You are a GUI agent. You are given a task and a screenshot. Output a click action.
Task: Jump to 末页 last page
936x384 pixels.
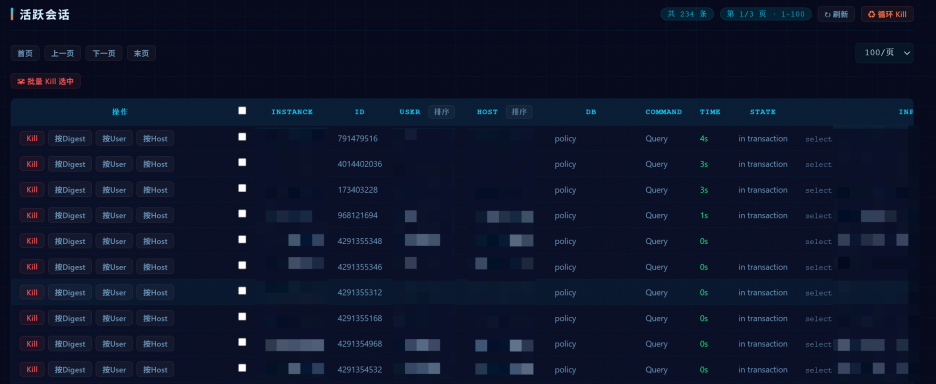point(141,53)
